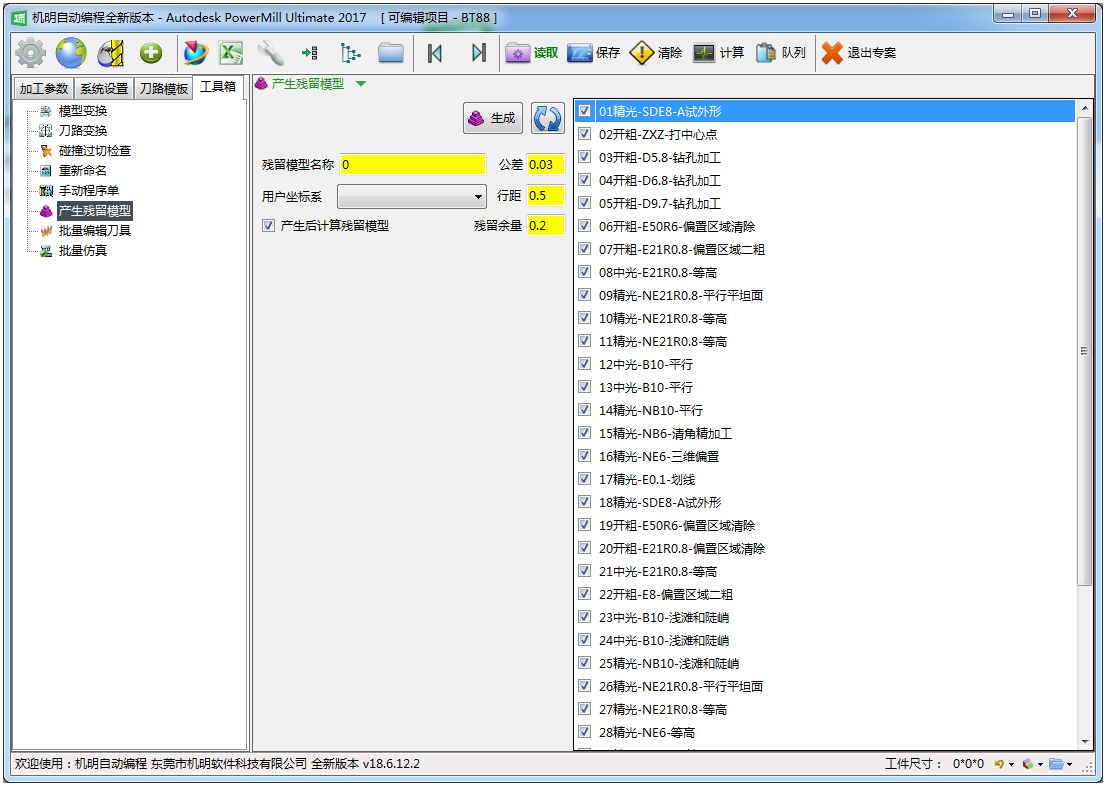
Task: Toggle 15精光-NB6-清角精加工 checkbox
Action: pyautogui.click(x=584, y=433)
